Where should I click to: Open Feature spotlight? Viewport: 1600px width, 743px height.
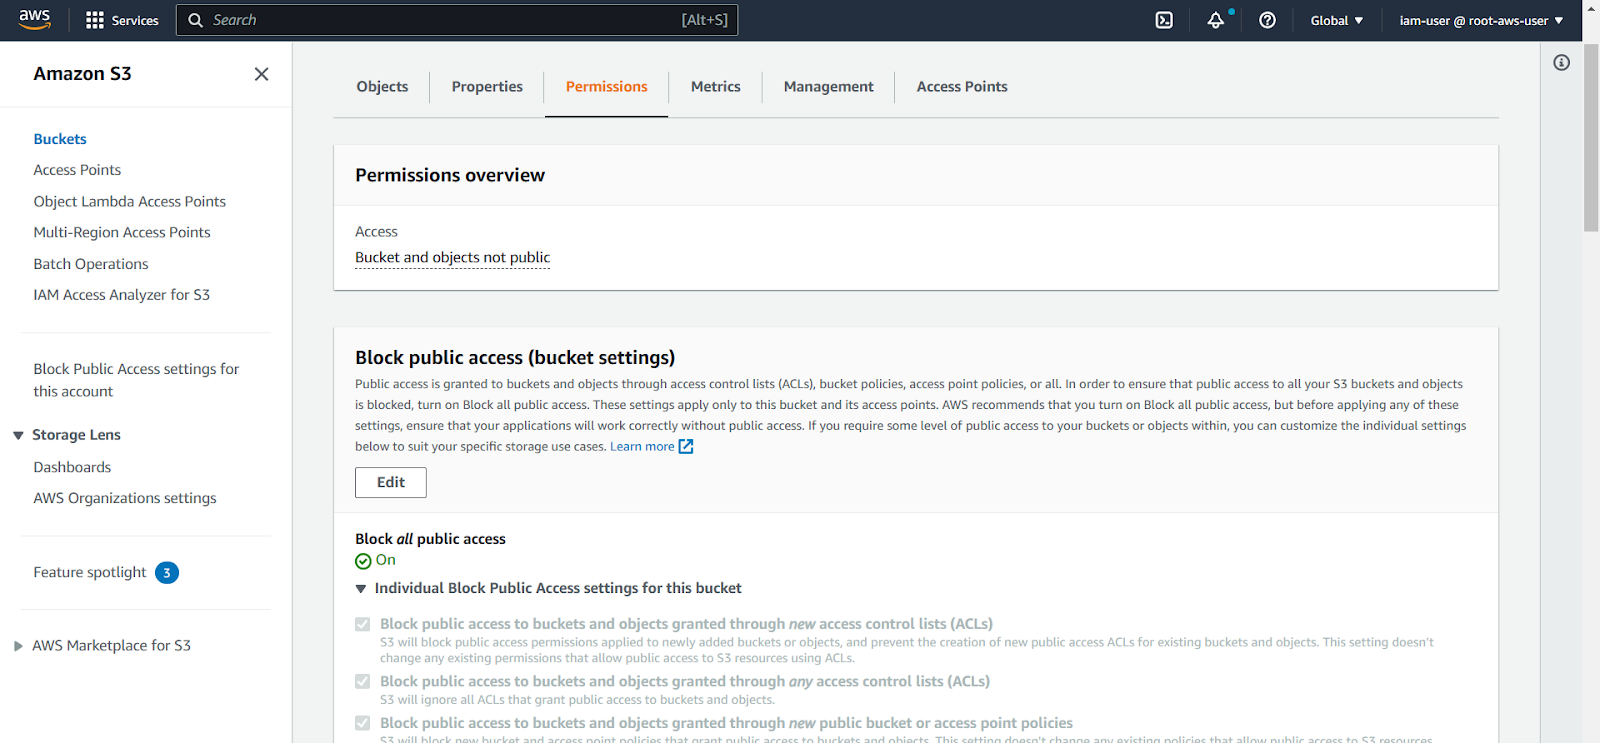tap(90, 573)
